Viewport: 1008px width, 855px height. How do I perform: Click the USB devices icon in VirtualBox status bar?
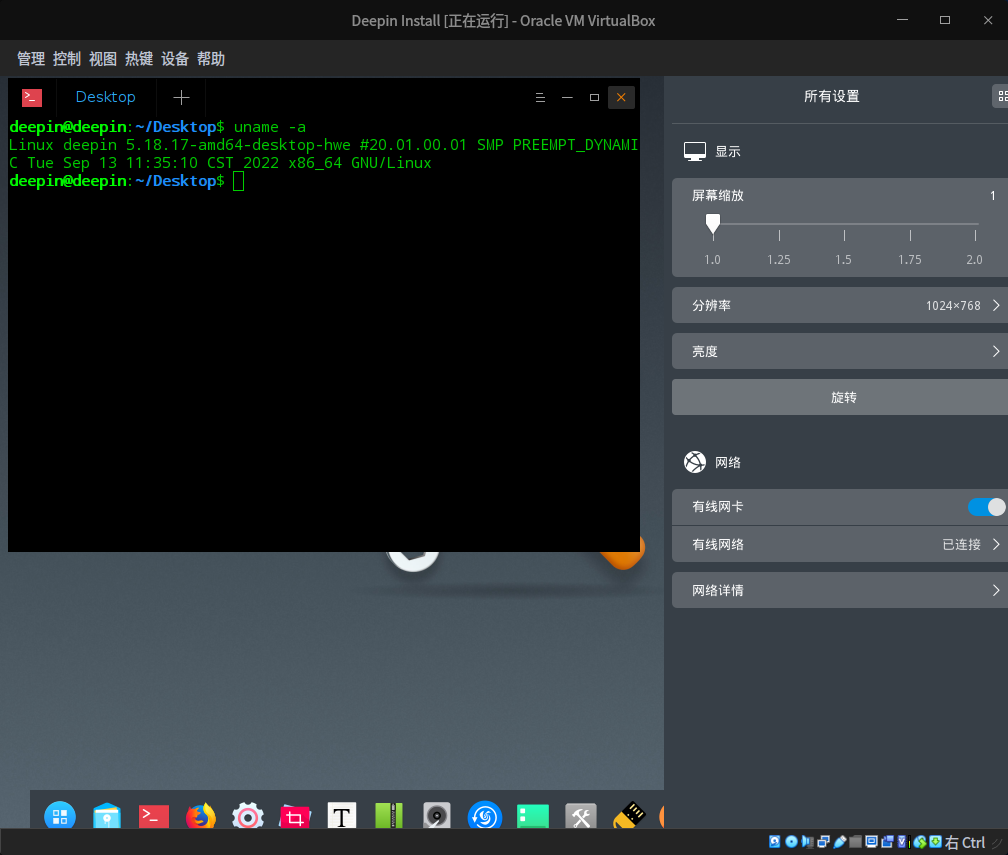[839, 841]
